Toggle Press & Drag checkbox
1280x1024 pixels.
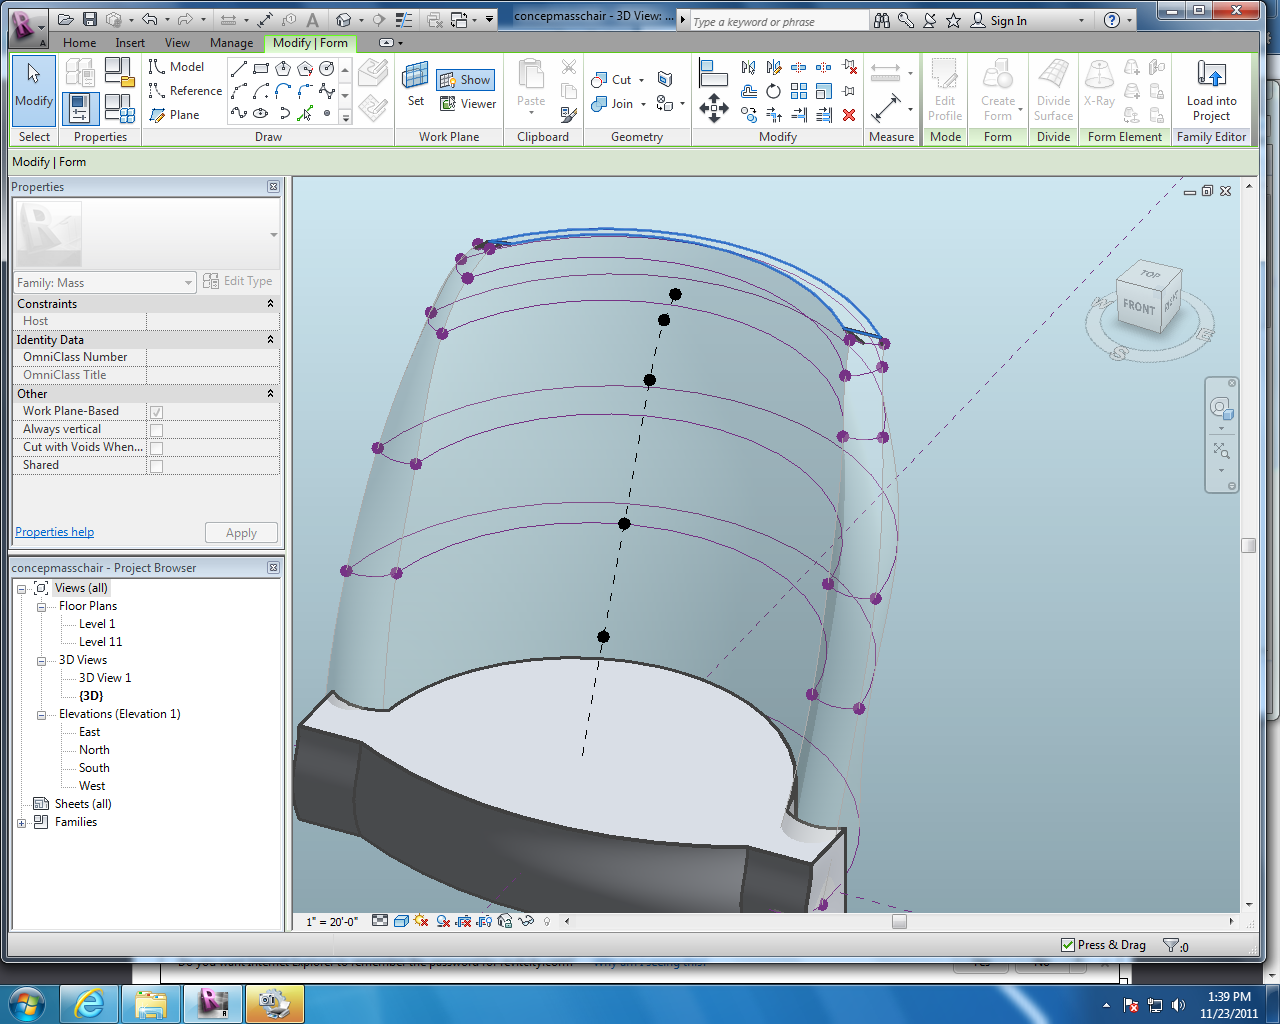click(x=1068, y=945)
